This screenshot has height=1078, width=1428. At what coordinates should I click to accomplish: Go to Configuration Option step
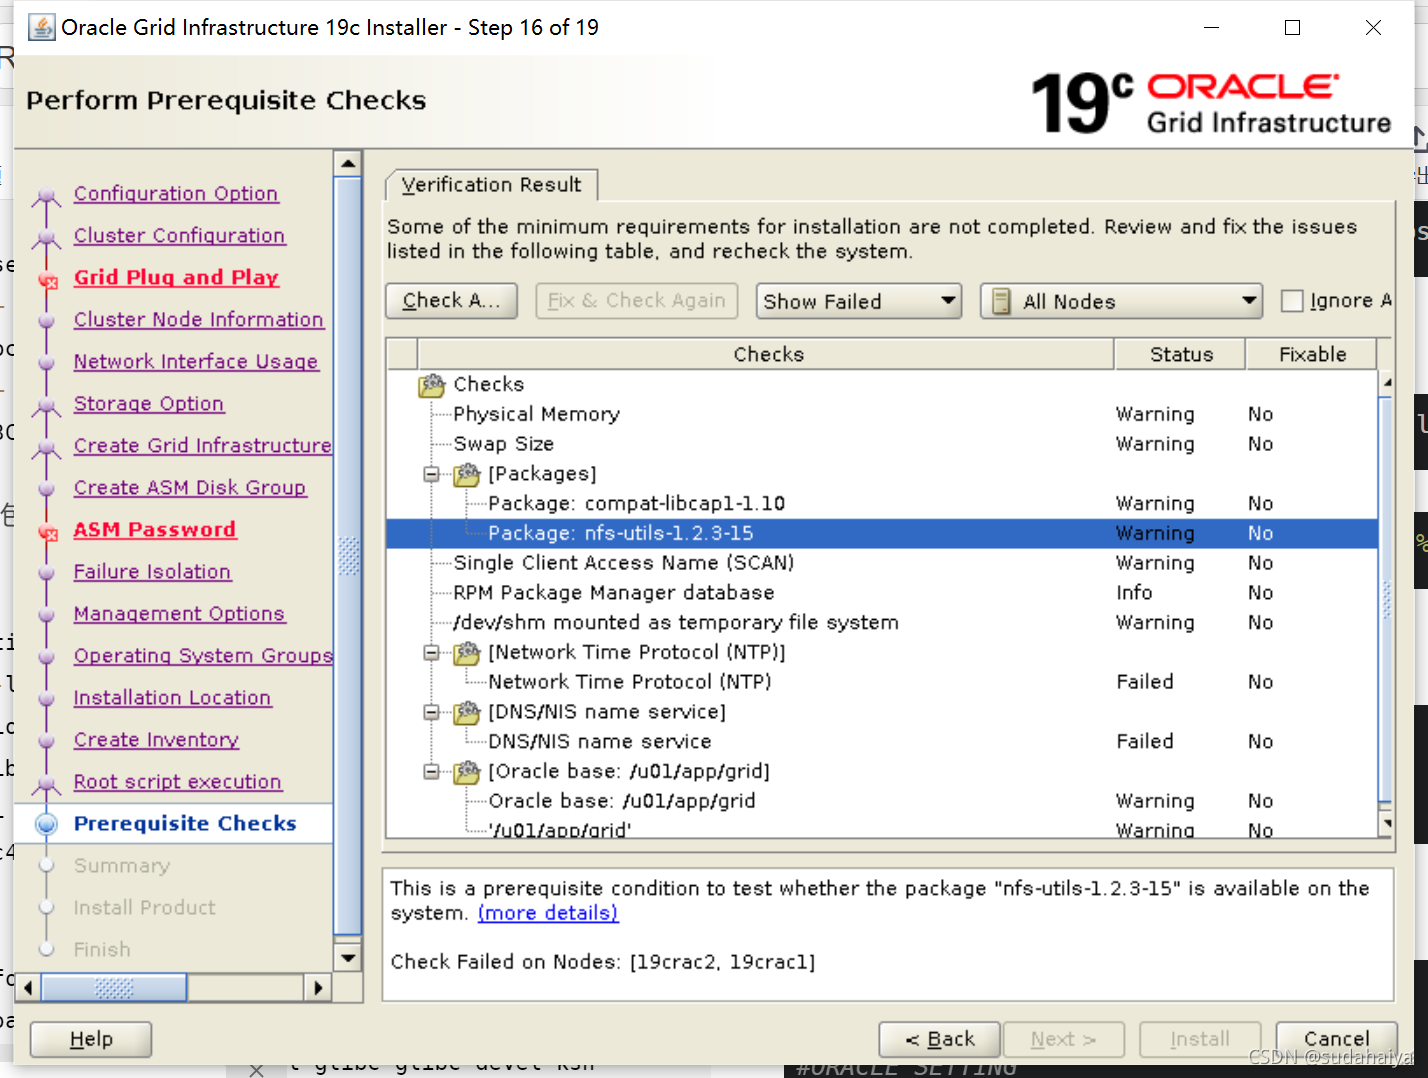[176, 194]
